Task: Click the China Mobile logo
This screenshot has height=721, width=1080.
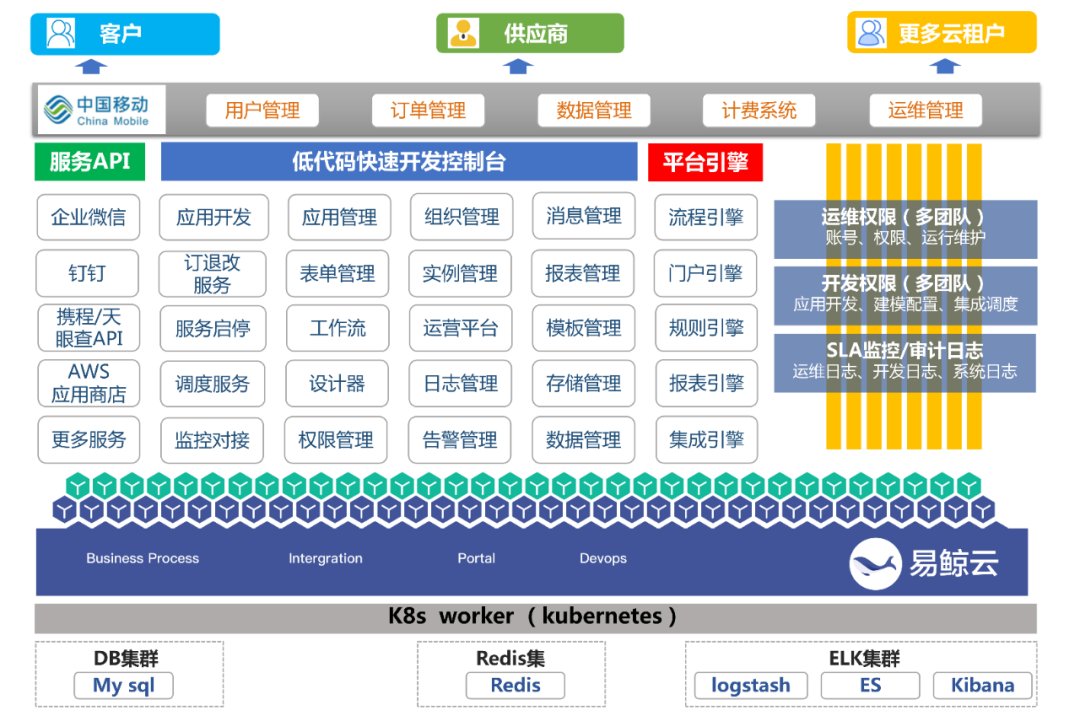Action: 102,110
